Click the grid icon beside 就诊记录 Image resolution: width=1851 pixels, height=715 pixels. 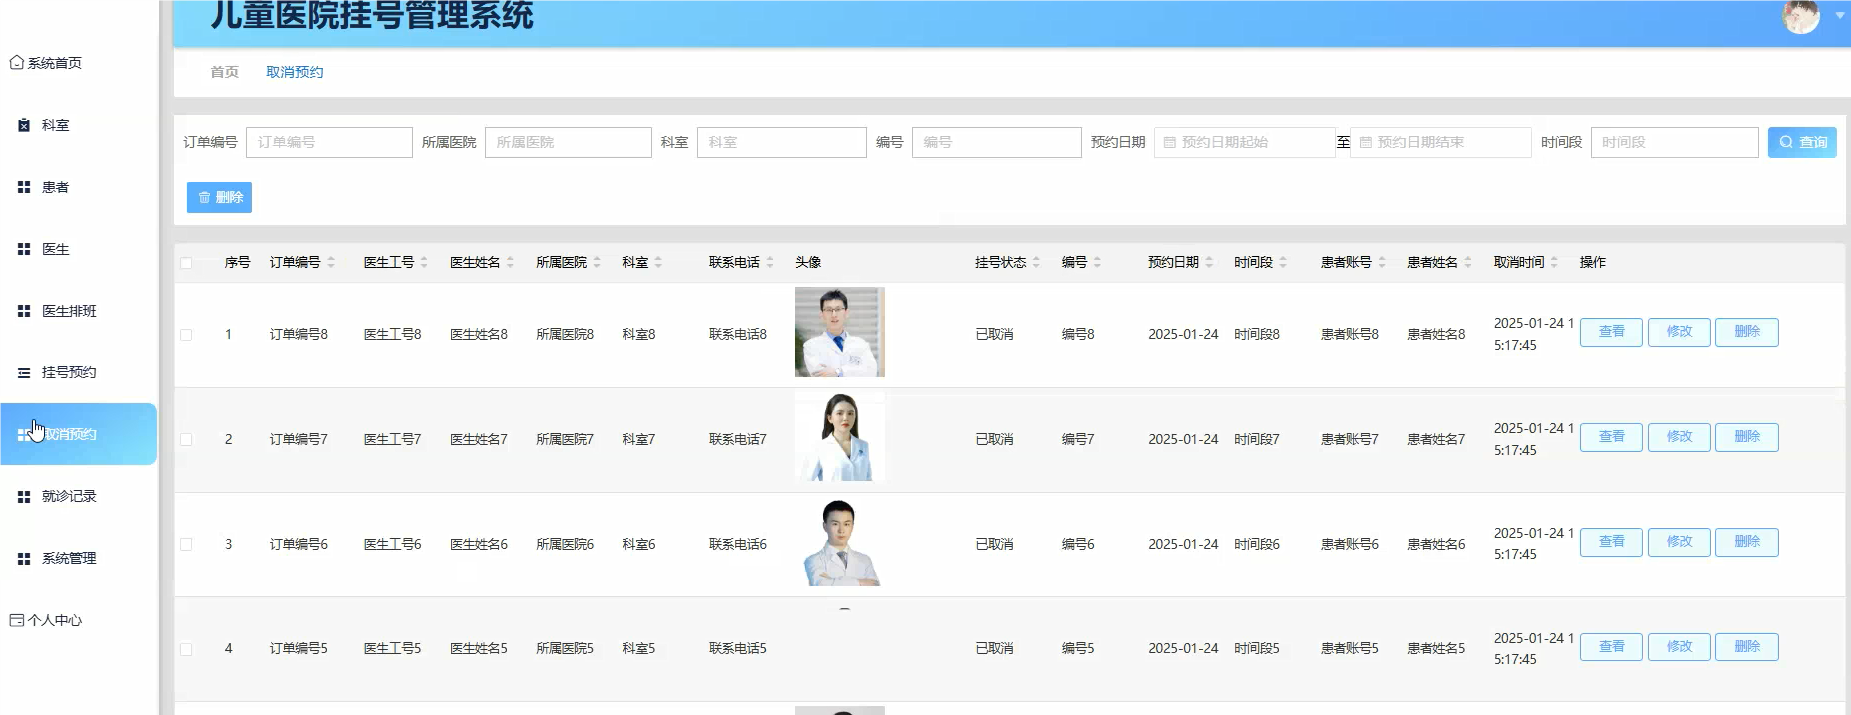pos(24,496)
